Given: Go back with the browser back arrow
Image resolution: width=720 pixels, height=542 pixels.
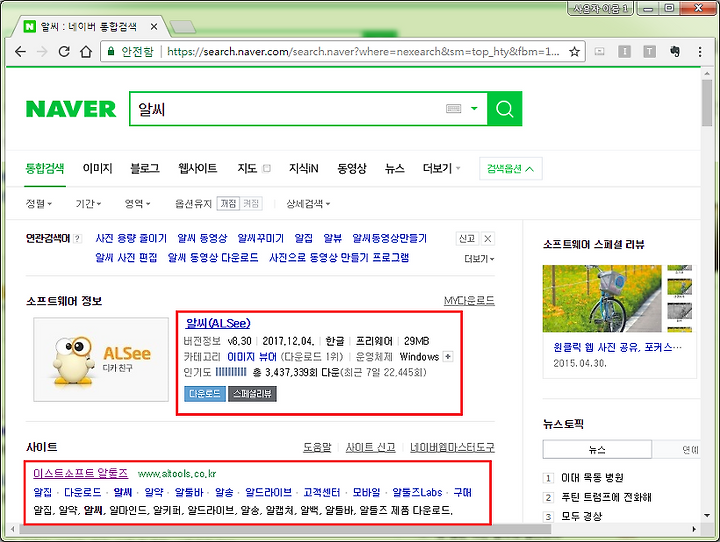Looking at the screenshot, I should [x=20, y=51].
